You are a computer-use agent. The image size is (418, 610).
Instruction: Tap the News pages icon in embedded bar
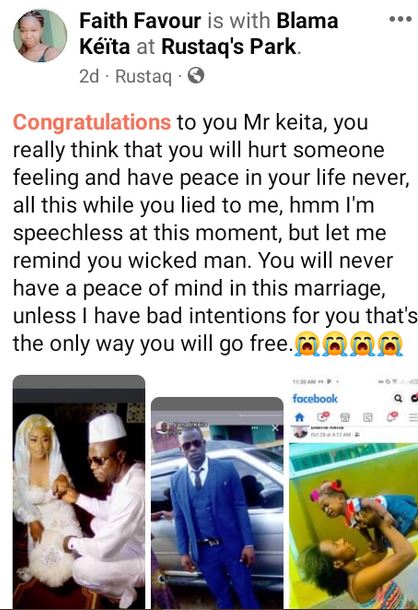pos(368,417)
